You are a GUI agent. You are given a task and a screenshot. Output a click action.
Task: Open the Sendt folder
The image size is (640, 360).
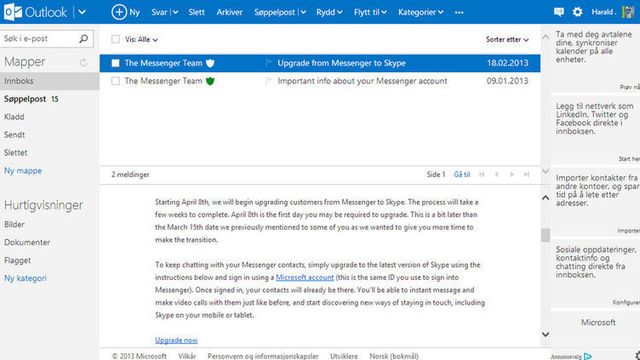point(14,135)
